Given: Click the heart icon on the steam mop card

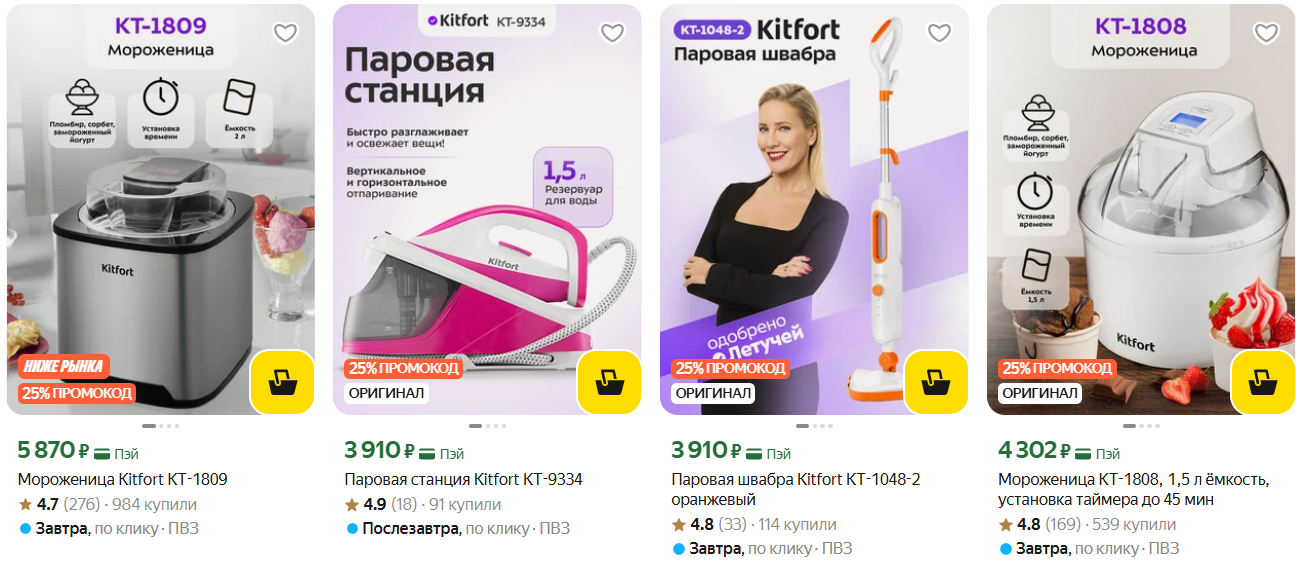Looking at the screenshot, I should click(x=939, y=33).
